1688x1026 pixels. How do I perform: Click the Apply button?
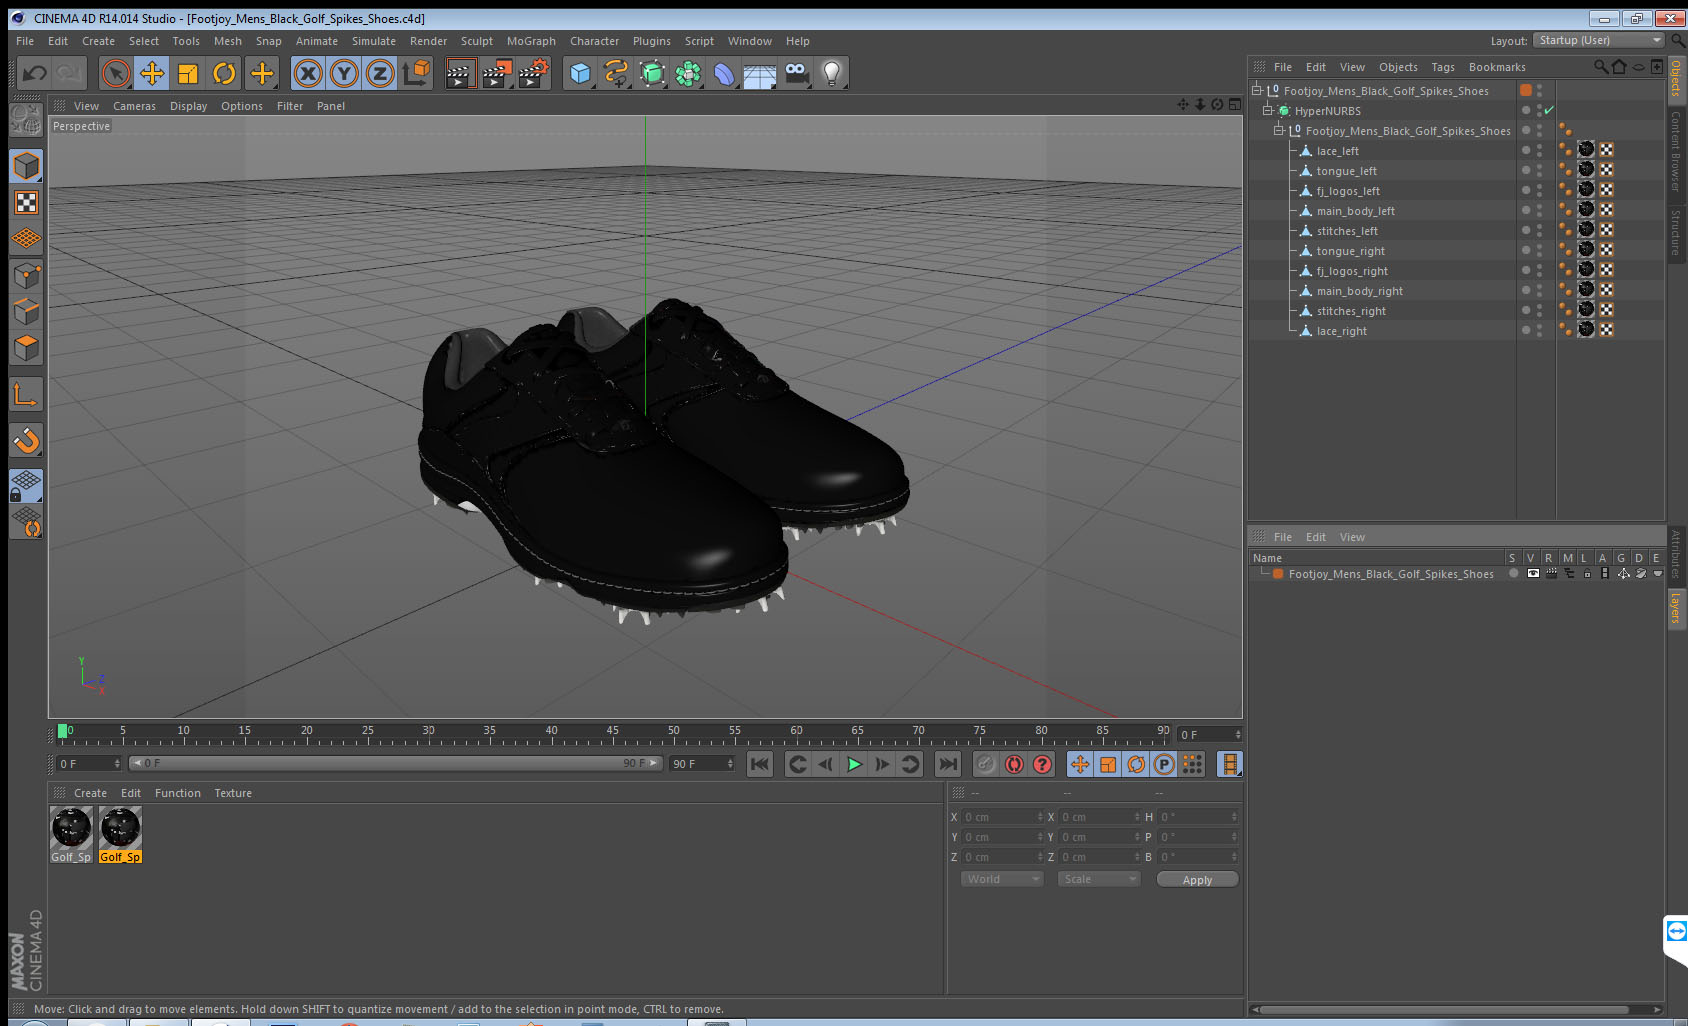click(1197, 880)
